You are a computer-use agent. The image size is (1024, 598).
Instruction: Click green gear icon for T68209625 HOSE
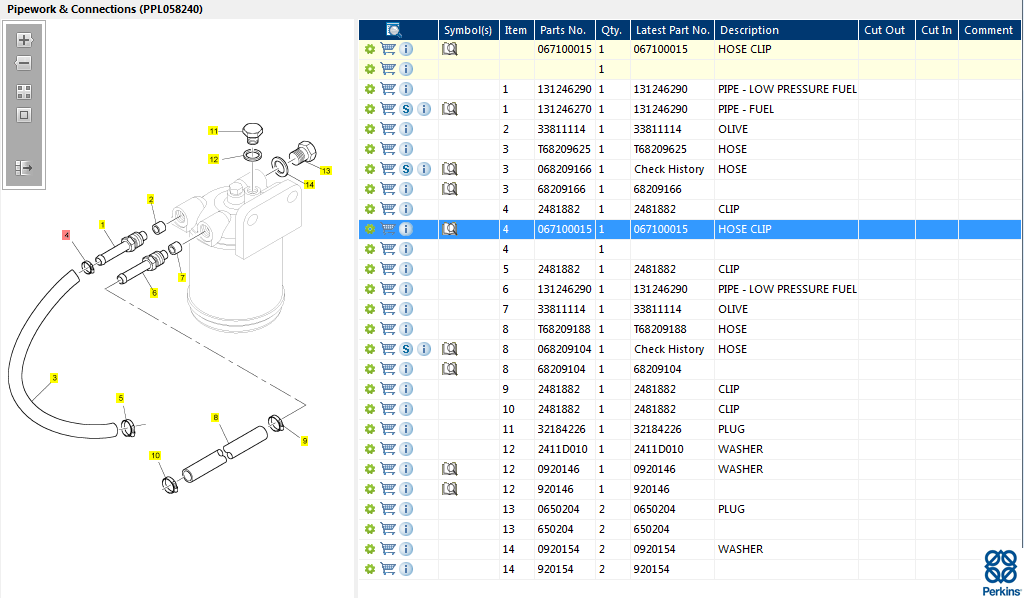tap(370, 149)
